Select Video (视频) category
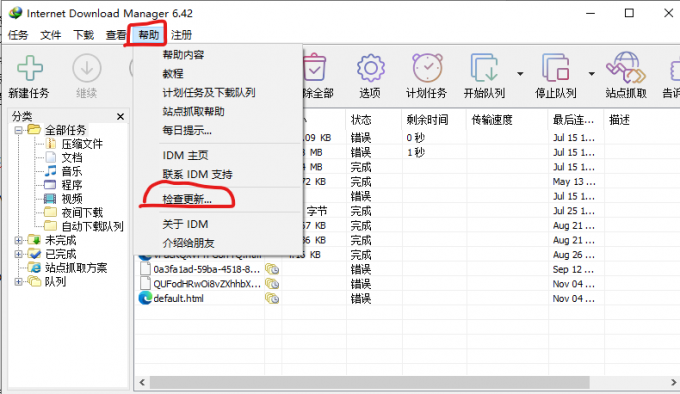 pyautogui.click(x=72, y=199)
